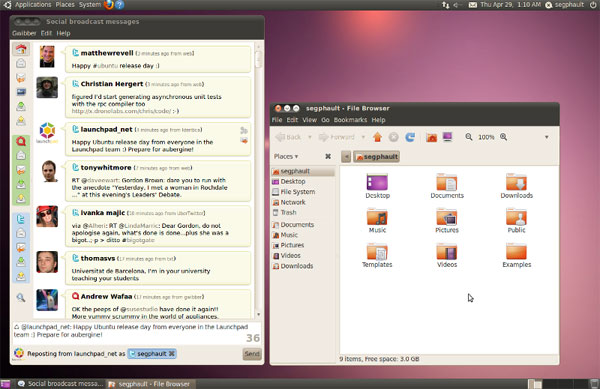Open the mail indicator envelope in top panel
600x389 pixels.
pyautogui.click(x=473, y=5)
